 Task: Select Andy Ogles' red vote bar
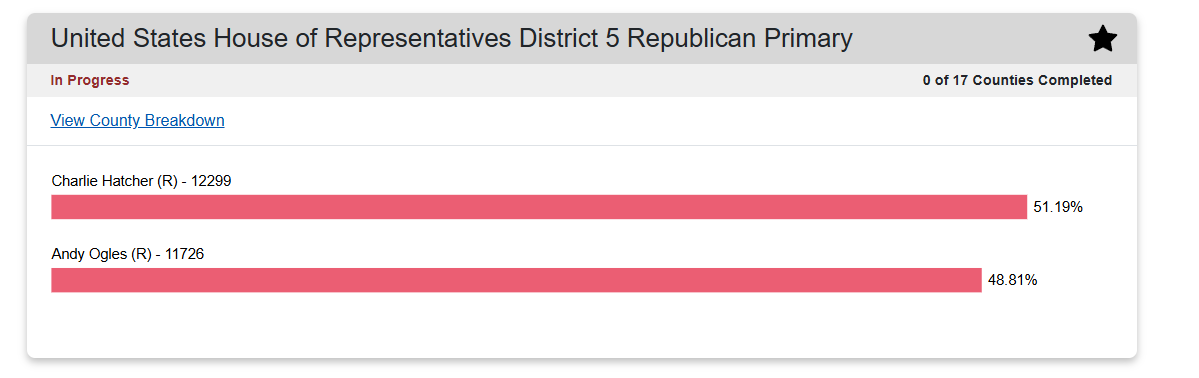pos(516,280)
